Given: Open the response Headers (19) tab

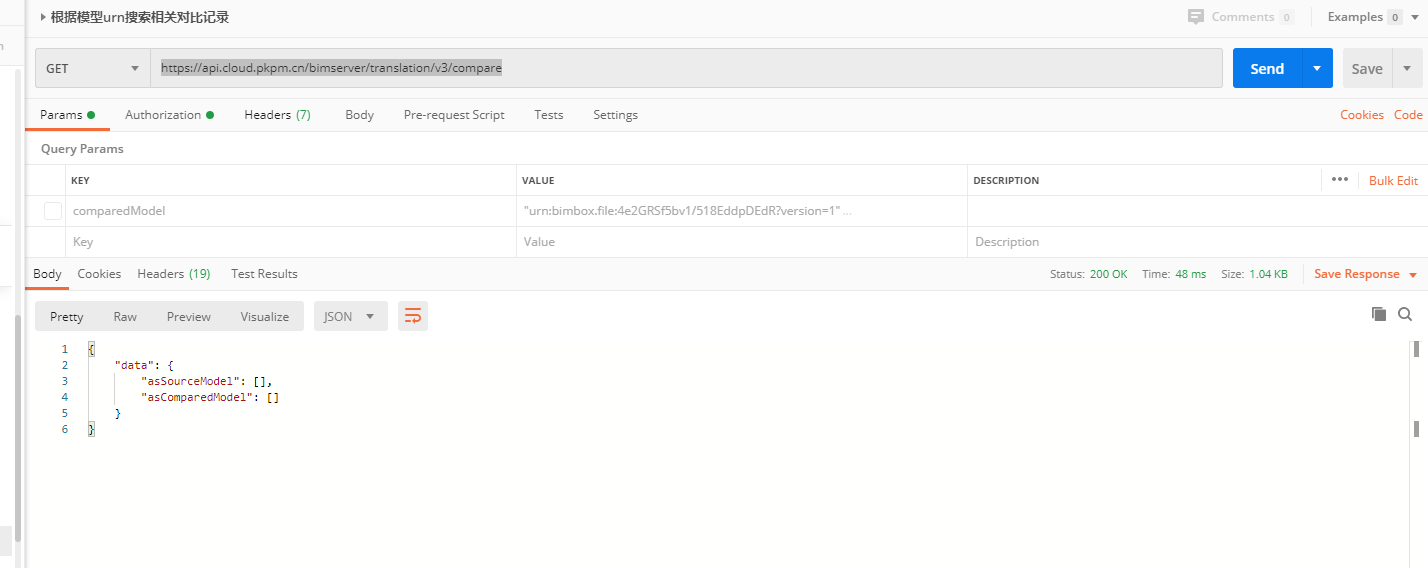Looking at the screenshot, I should 174,274.
